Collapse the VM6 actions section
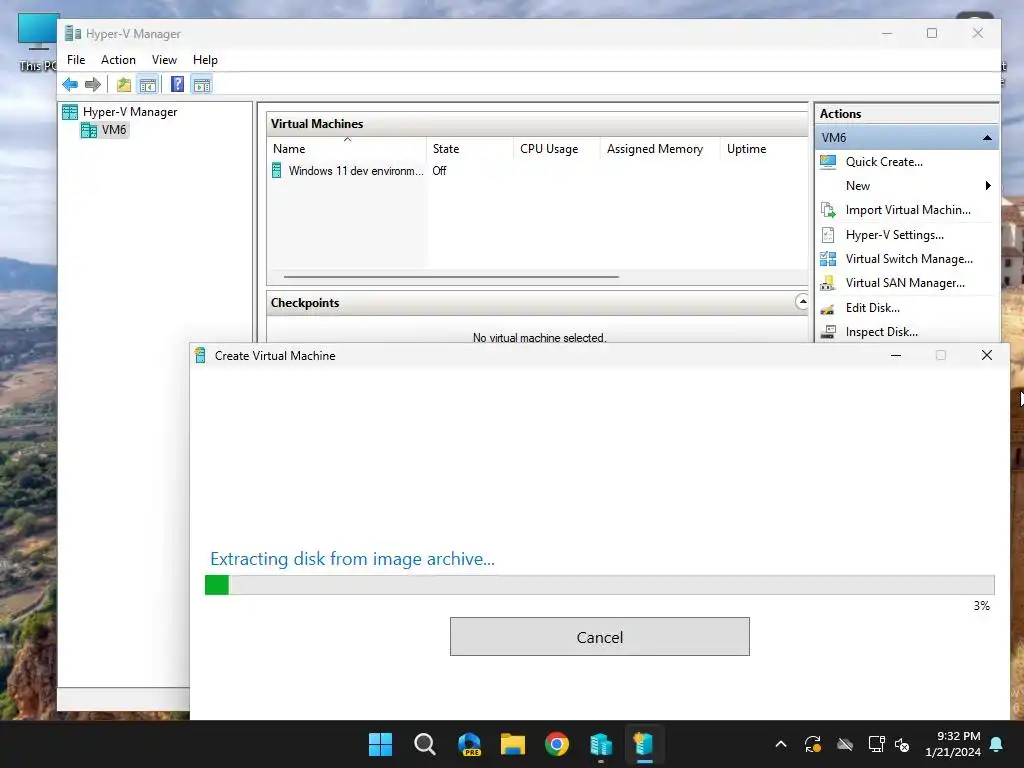This screenshot has width=1024, height=768. click(987, 138)
